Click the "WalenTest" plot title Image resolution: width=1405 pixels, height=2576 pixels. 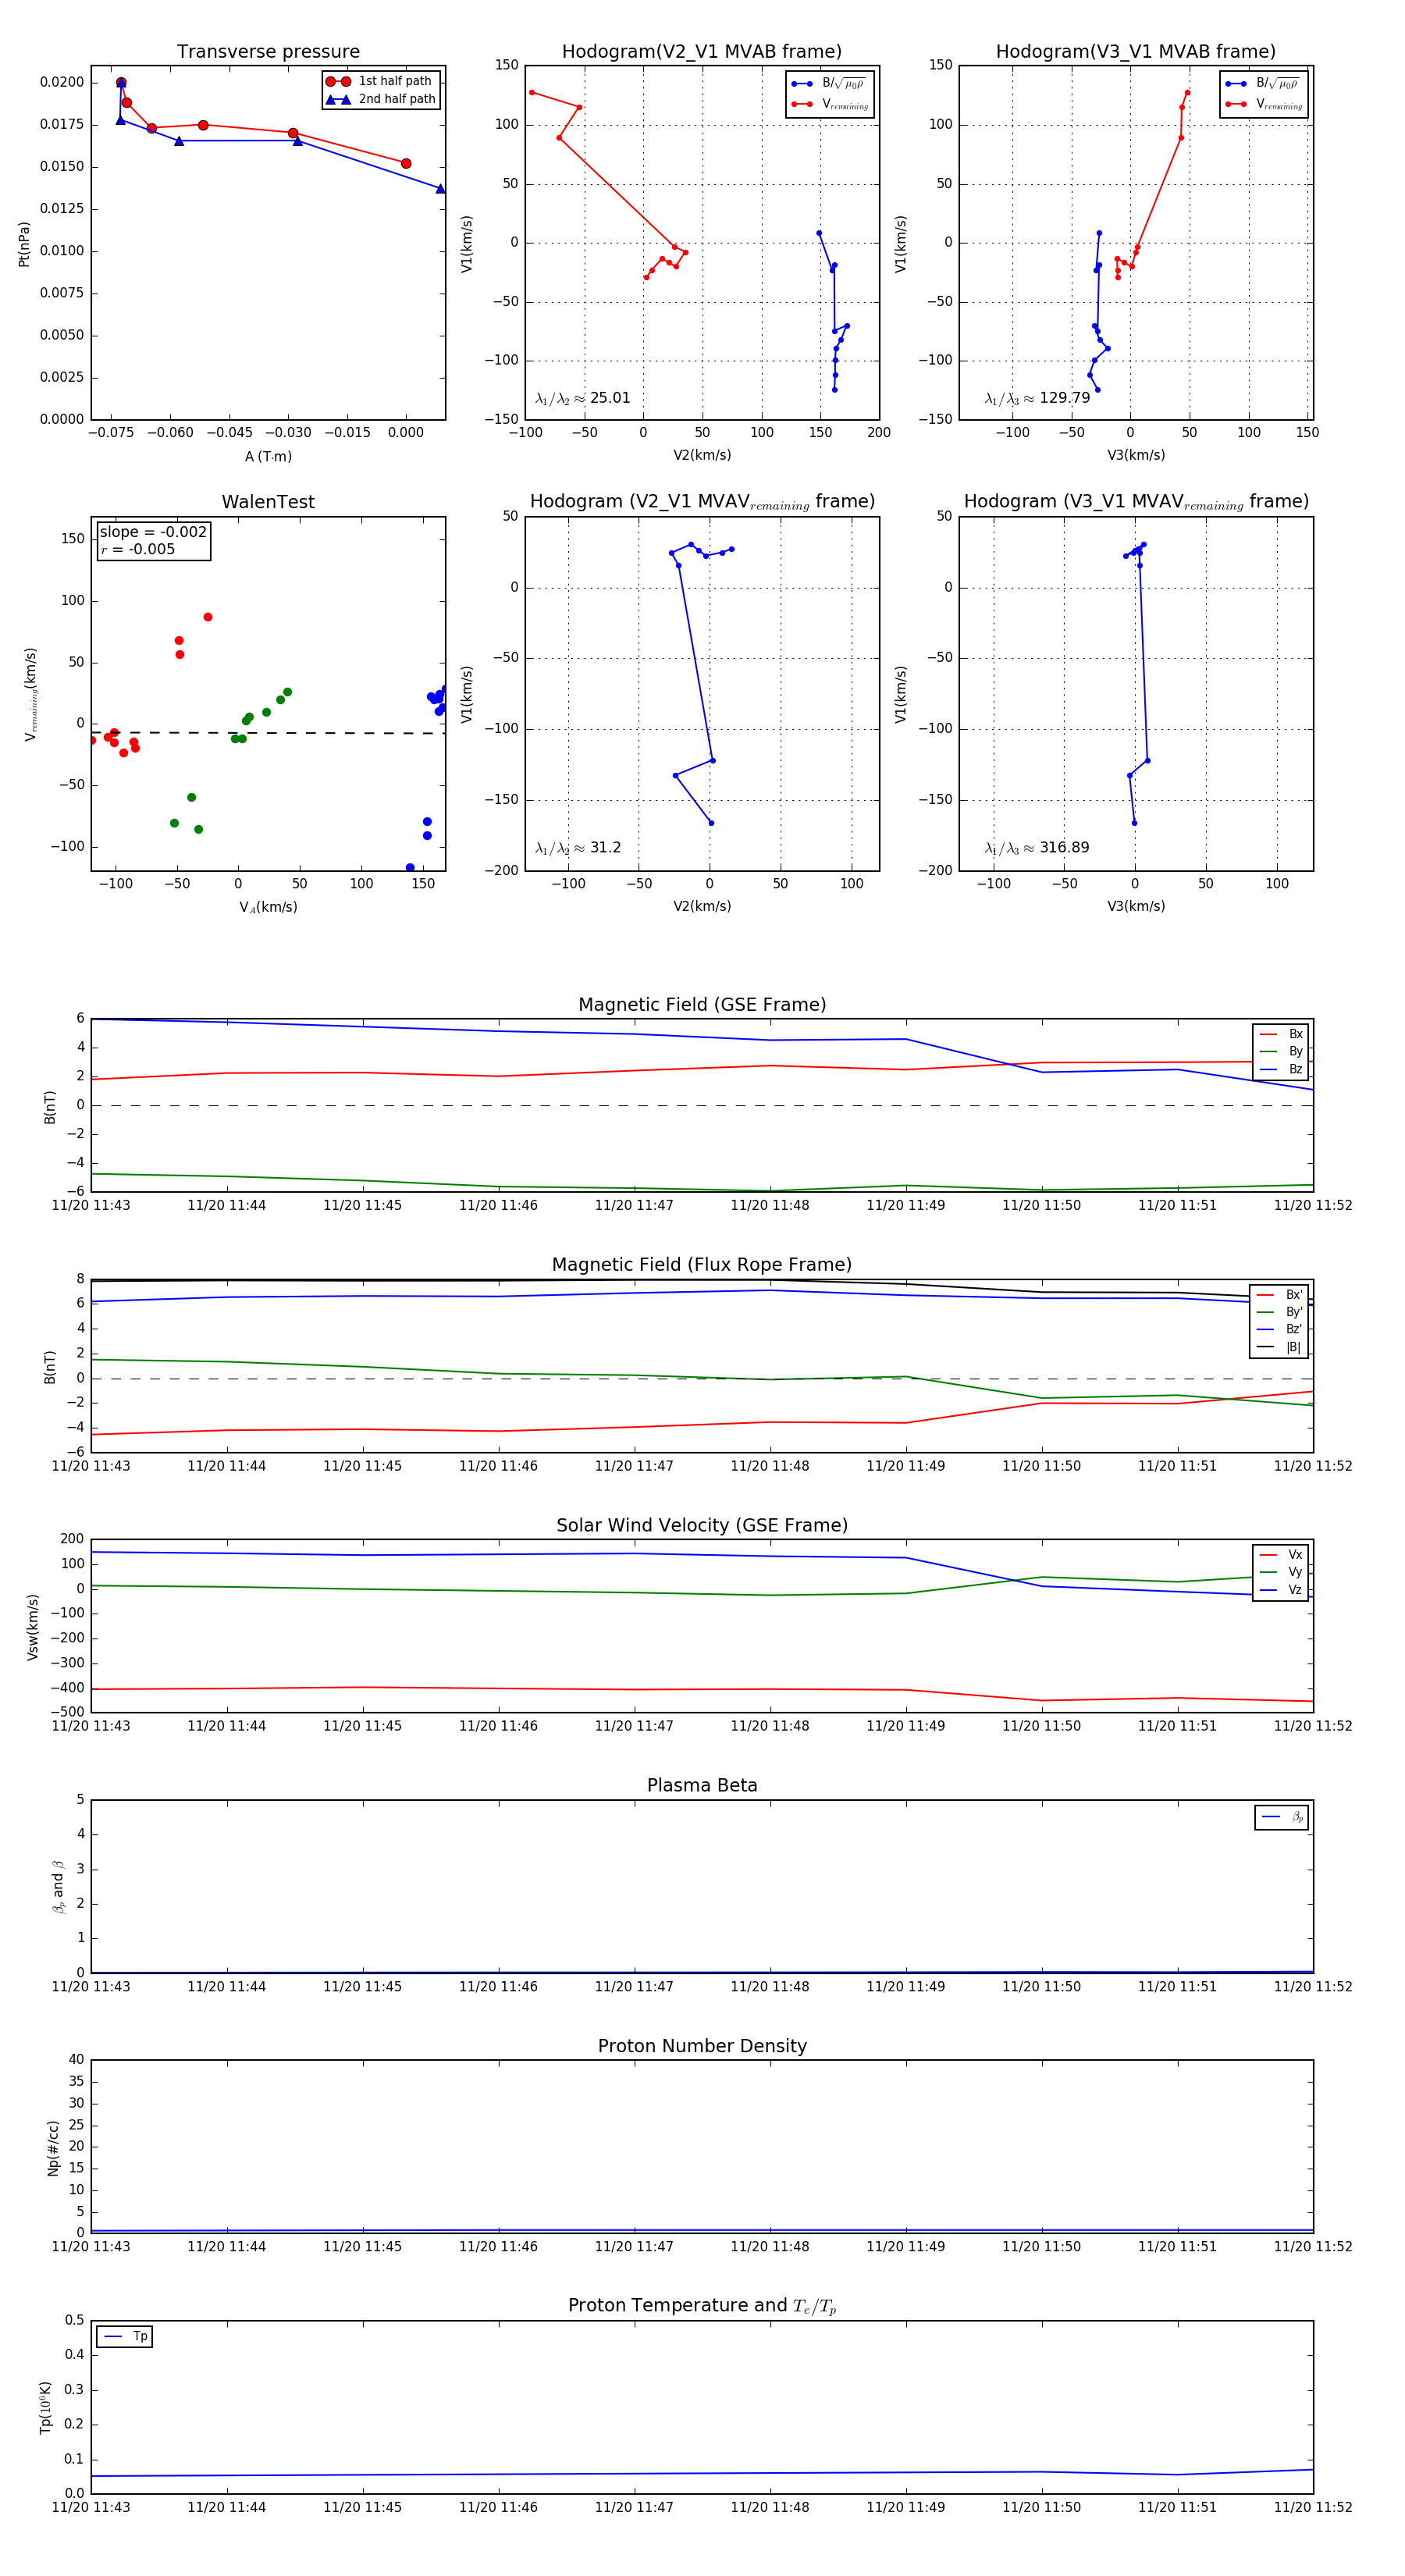[268, 502]
